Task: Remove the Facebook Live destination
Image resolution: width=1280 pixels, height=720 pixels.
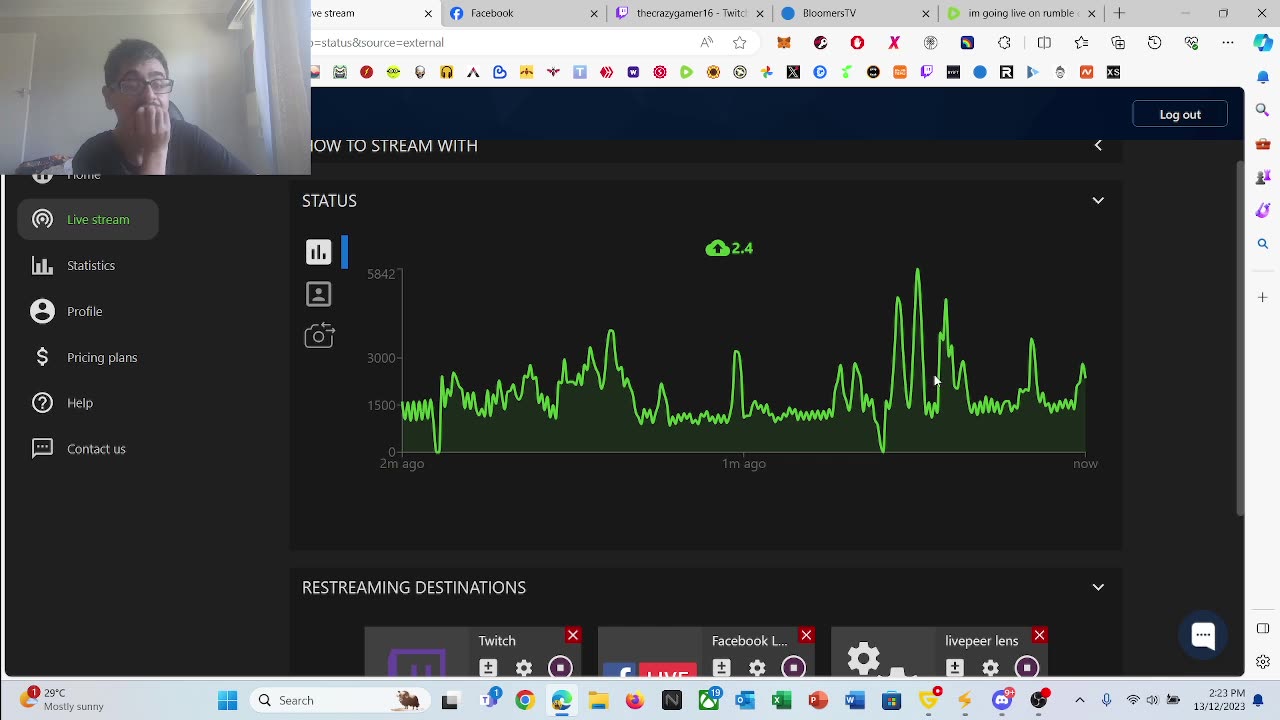Action: [x=806, y=635]
